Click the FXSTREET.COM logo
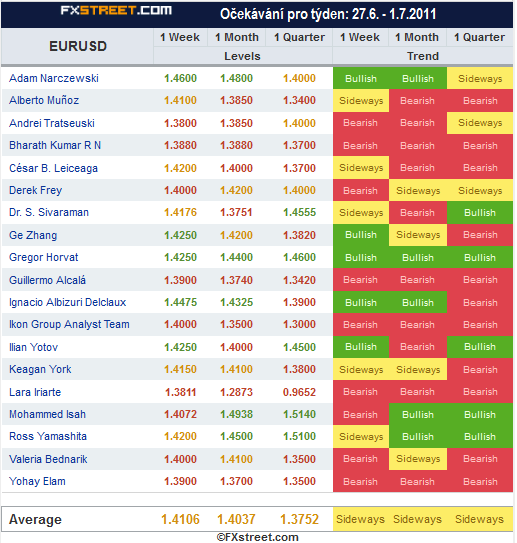The height and width of the screenshot is (543, 517). tap(116, 10)
